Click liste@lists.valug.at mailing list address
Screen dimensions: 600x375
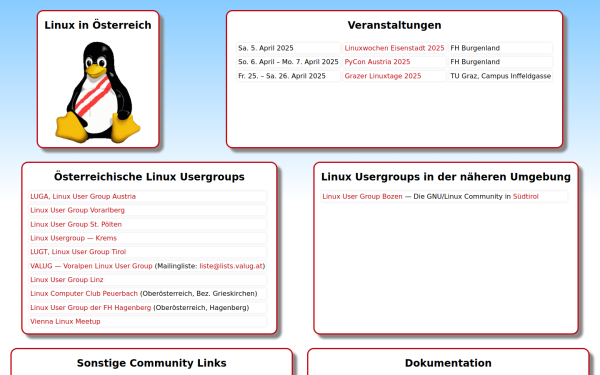(x=231, y=266)
